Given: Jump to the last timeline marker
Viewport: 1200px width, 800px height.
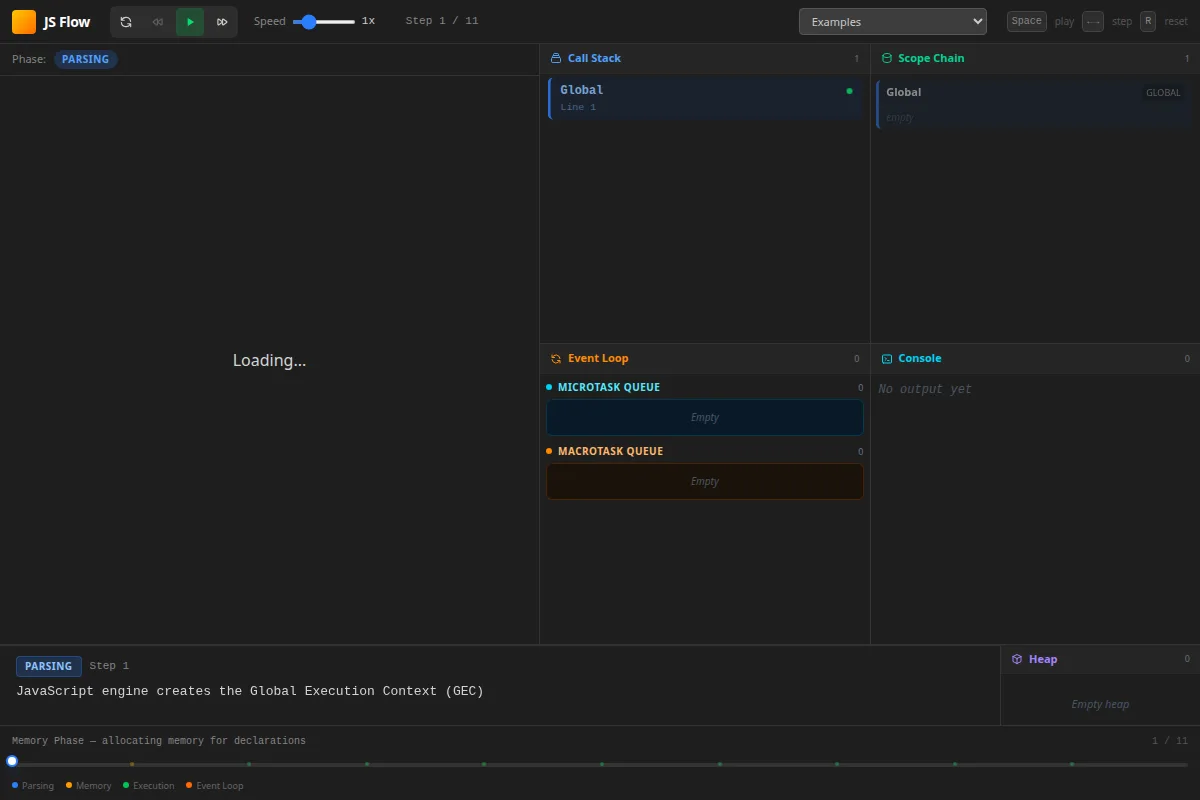Looking at the screenshot, I should pos(1072,764).
